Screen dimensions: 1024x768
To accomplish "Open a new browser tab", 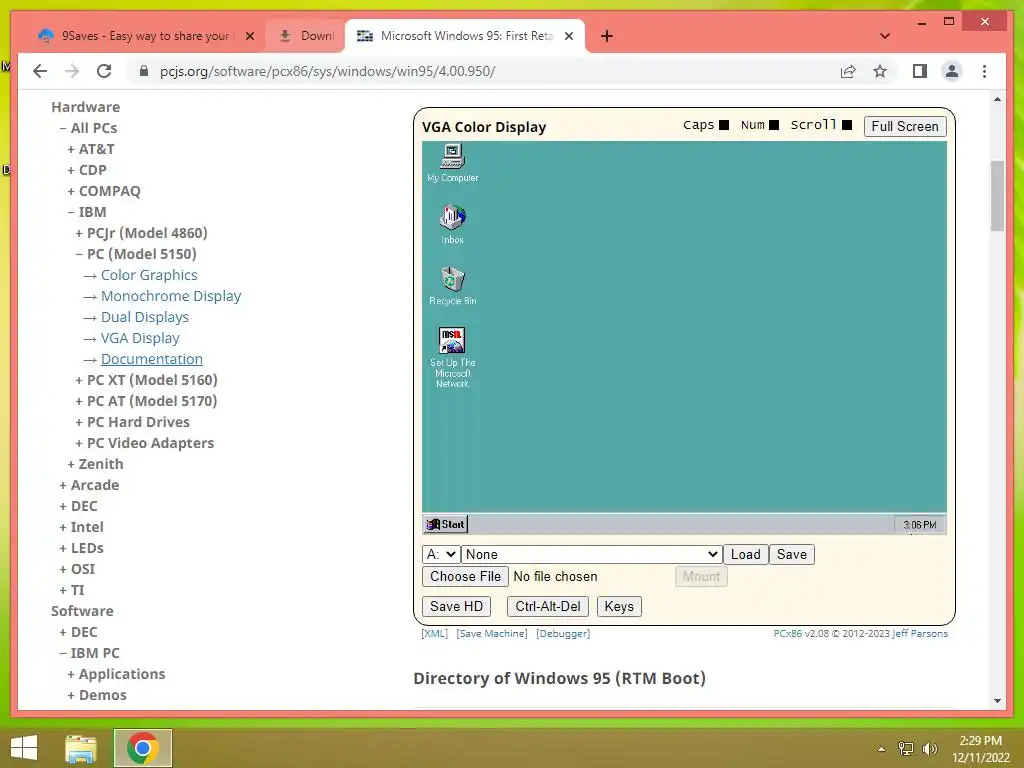I will coord(607,36).
